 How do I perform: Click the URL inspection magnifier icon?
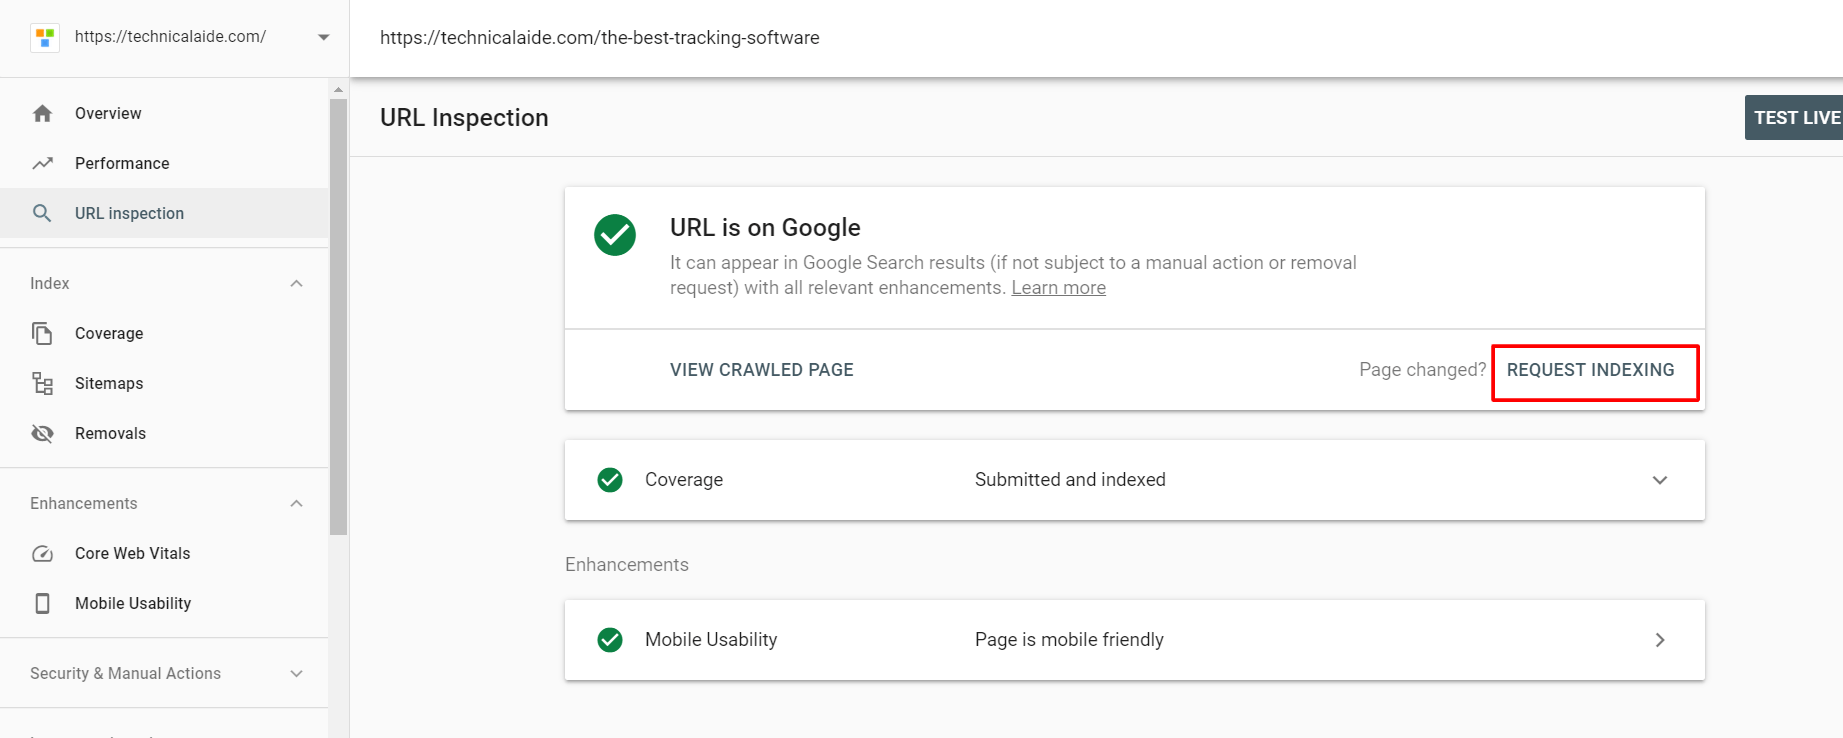coord(42,213)
